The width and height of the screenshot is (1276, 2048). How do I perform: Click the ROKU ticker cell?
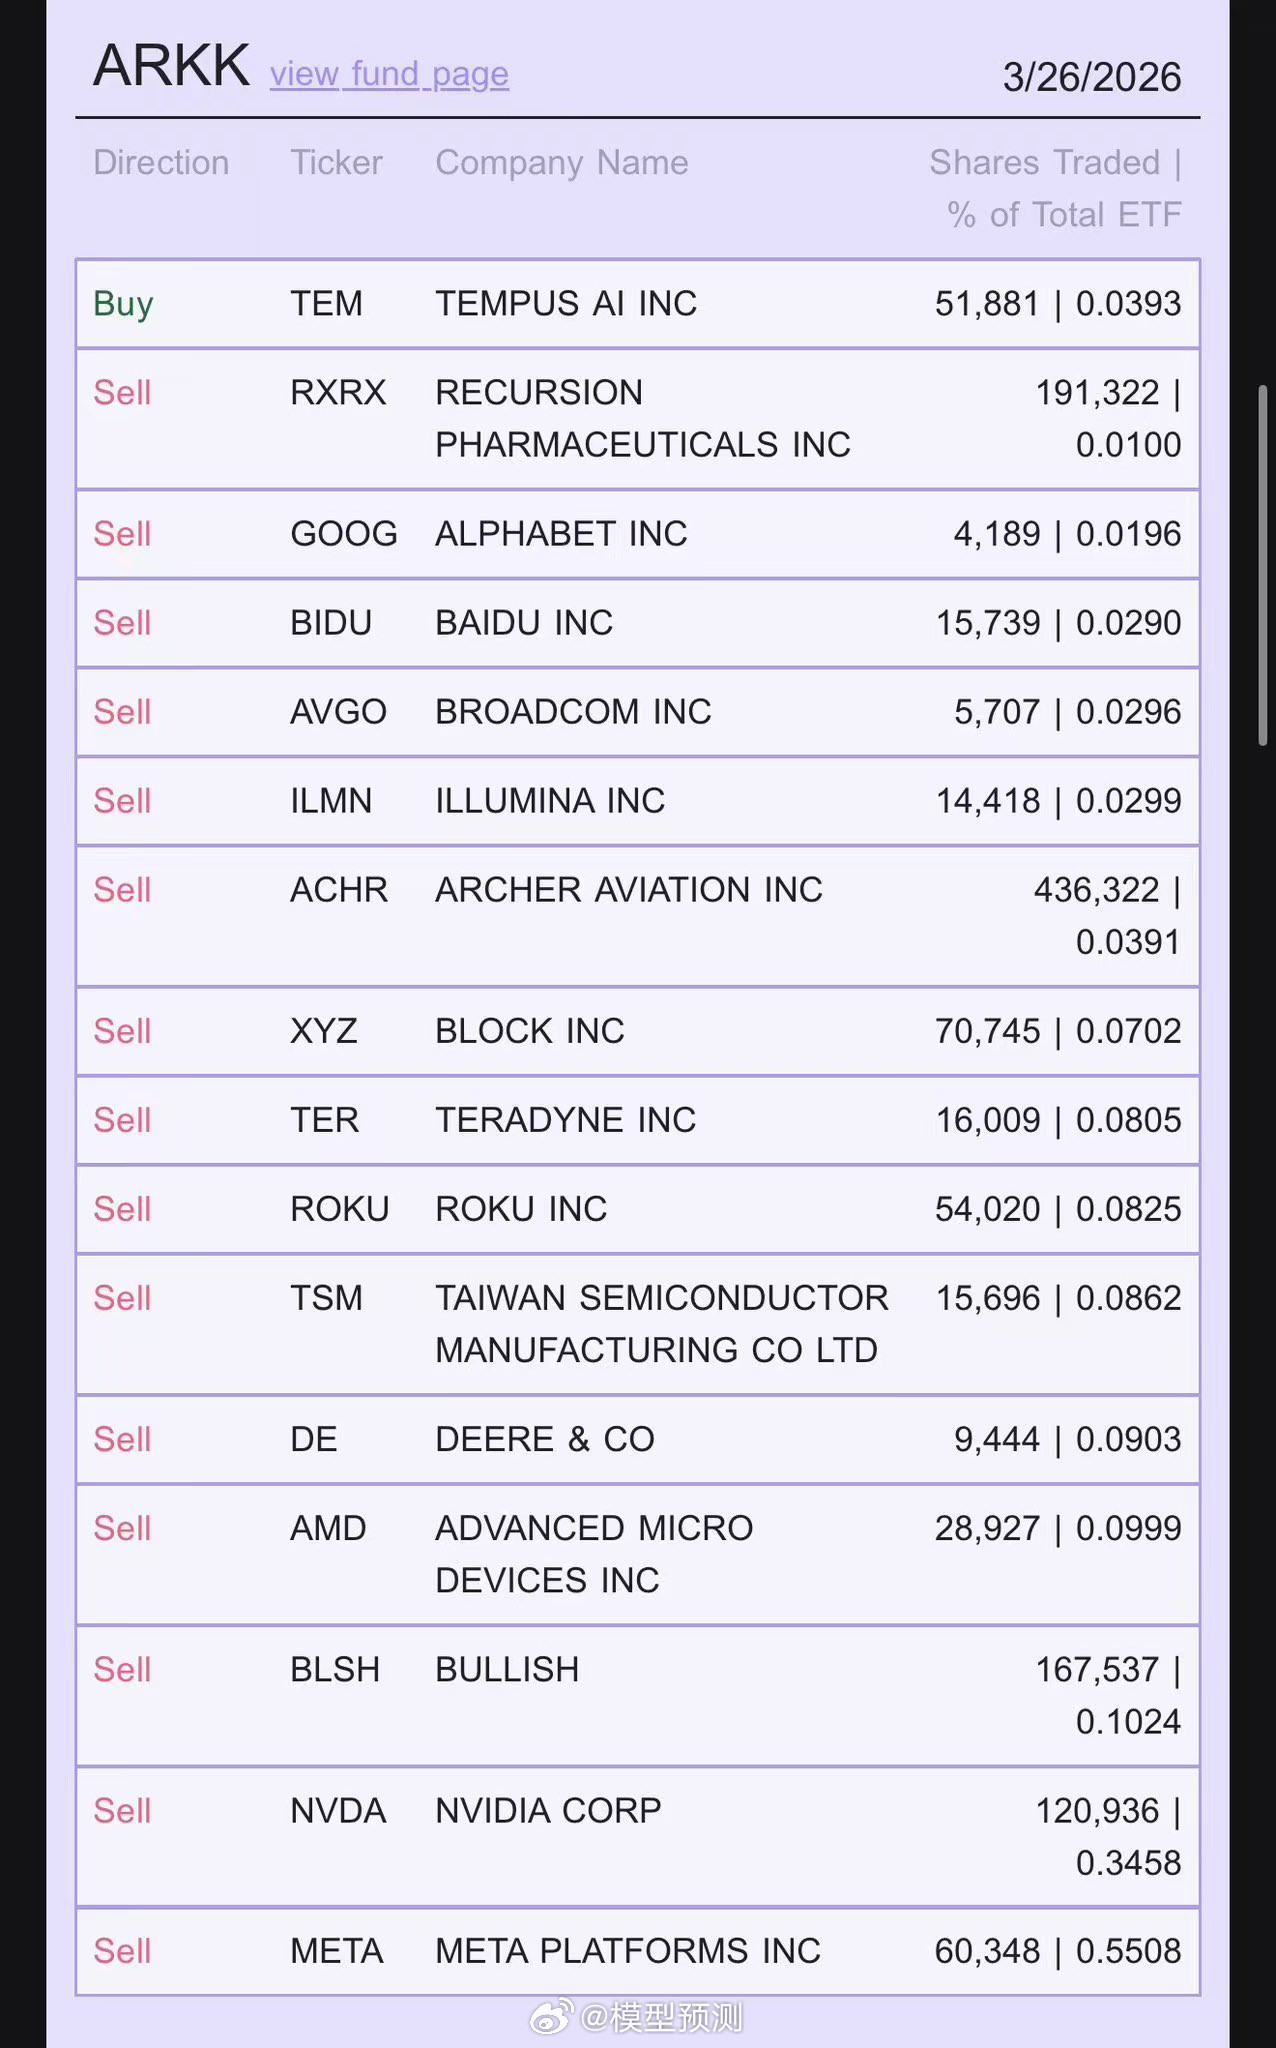point(339,1209)
